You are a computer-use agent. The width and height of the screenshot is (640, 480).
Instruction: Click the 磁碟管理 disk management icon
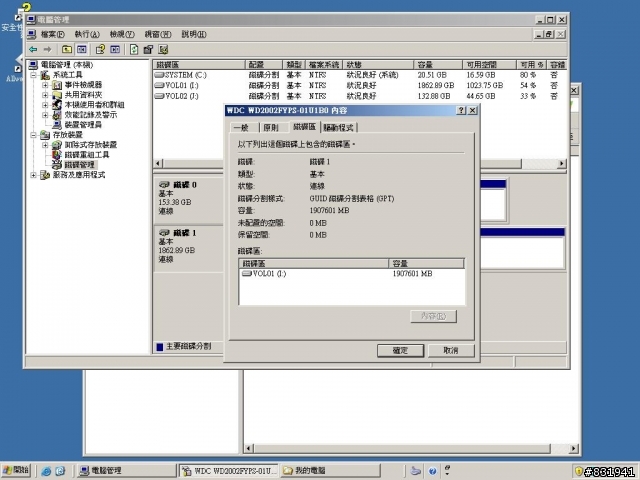click(57, 165)
